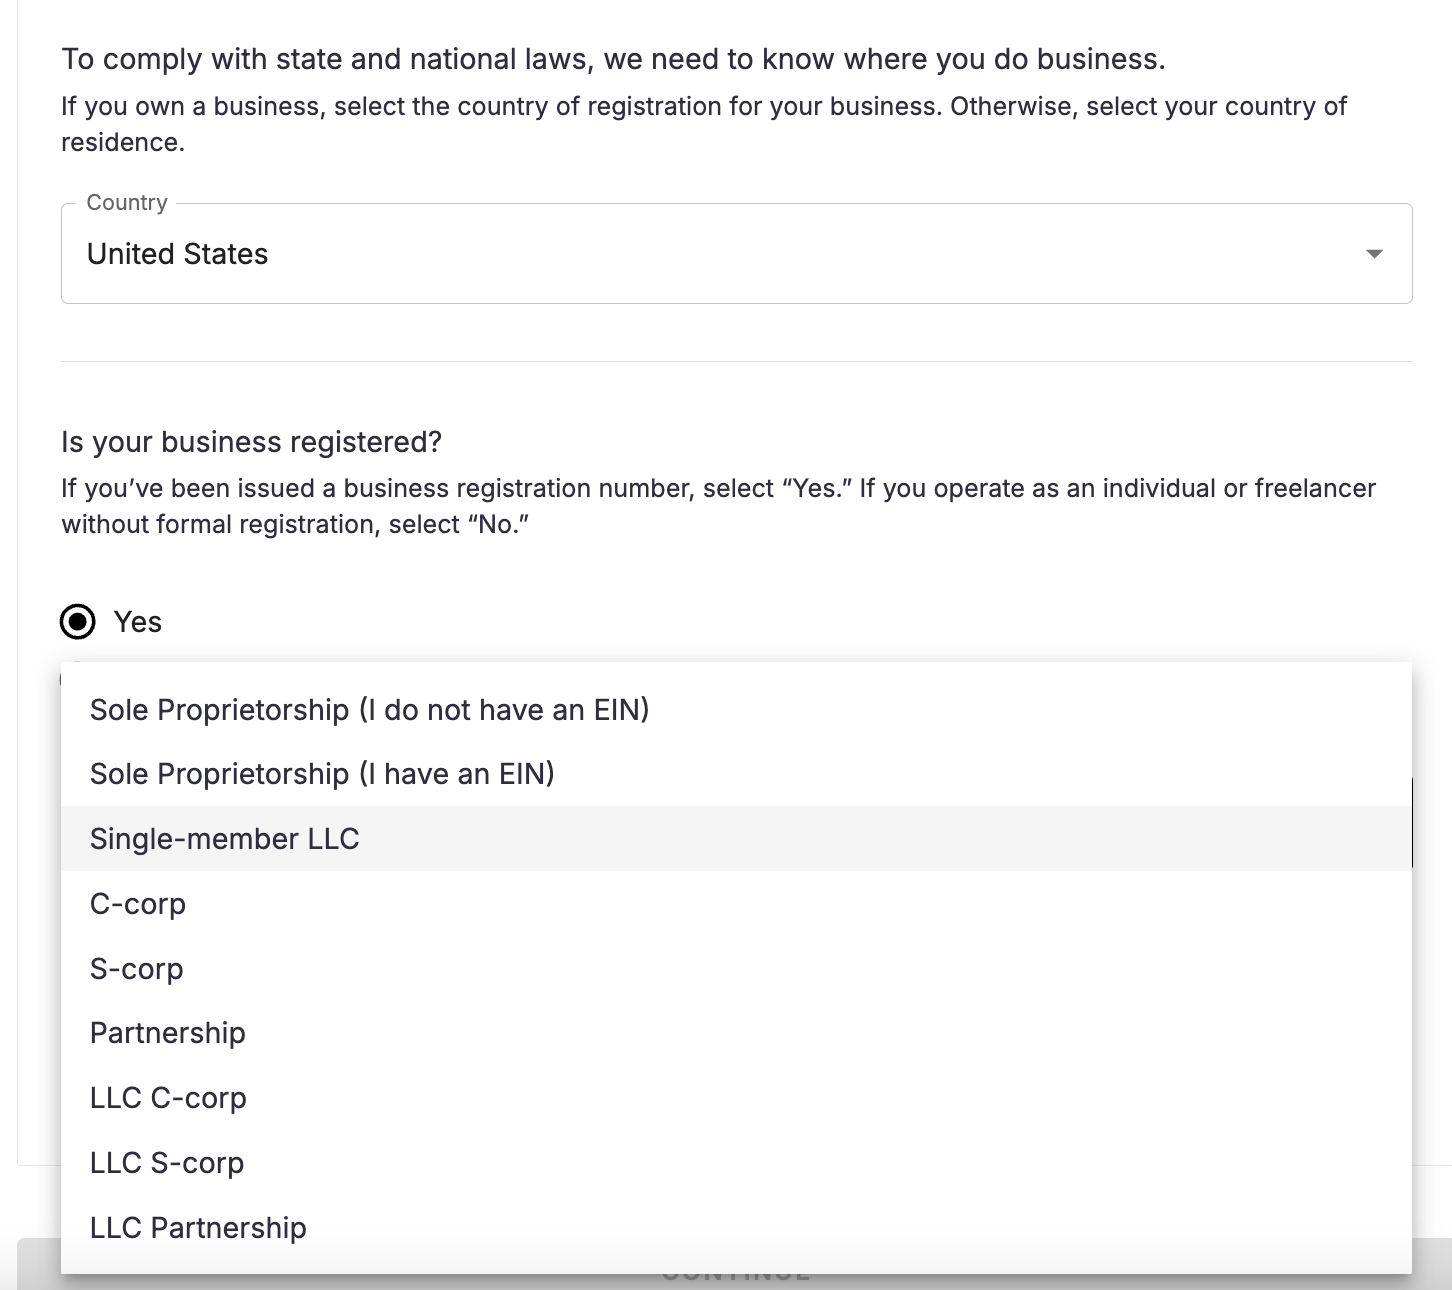Choose the LLC C-corp option
The image size is (1452, 1290).
[x=168, y=1098]
